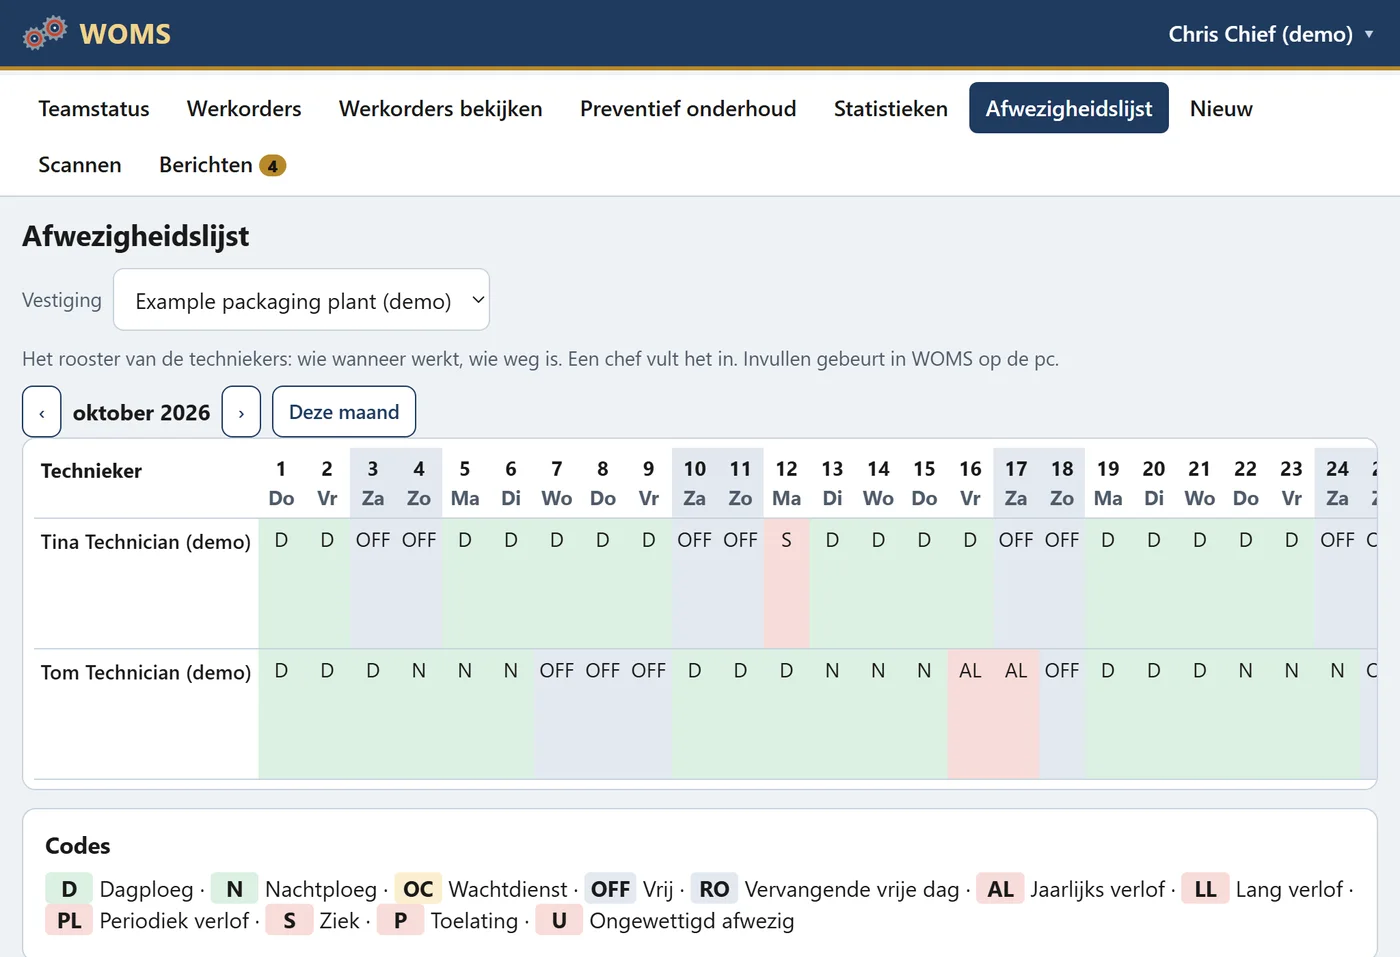Viewport: 1400px width, 957px height.
Task: Open the Vestiging dropdown selector
Action: click(x=301, y=300)
